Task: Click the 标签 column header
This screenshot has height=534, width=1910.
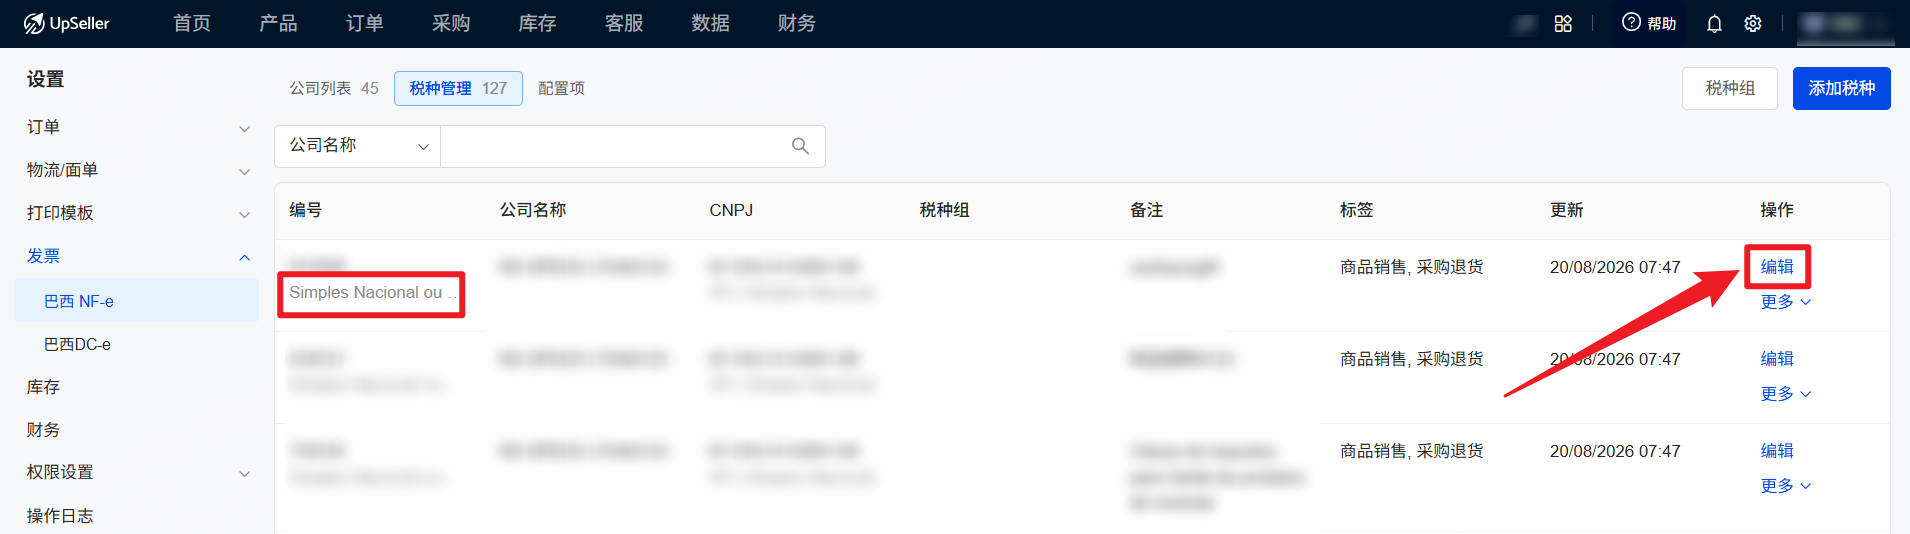Action: click(x=1356, y=210)
